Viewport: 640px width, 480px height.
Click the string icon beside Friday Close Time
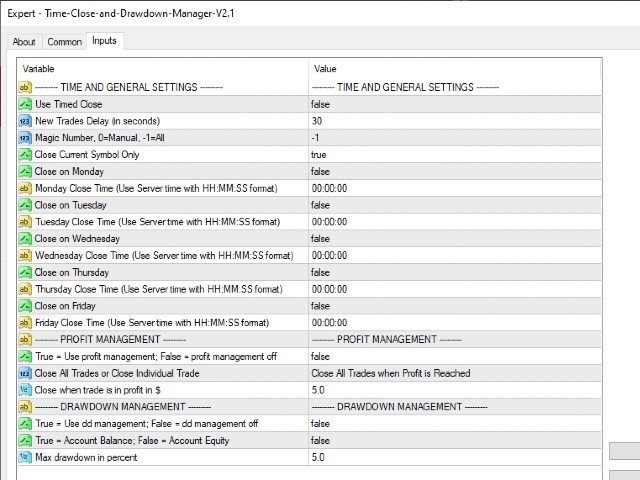25,323
